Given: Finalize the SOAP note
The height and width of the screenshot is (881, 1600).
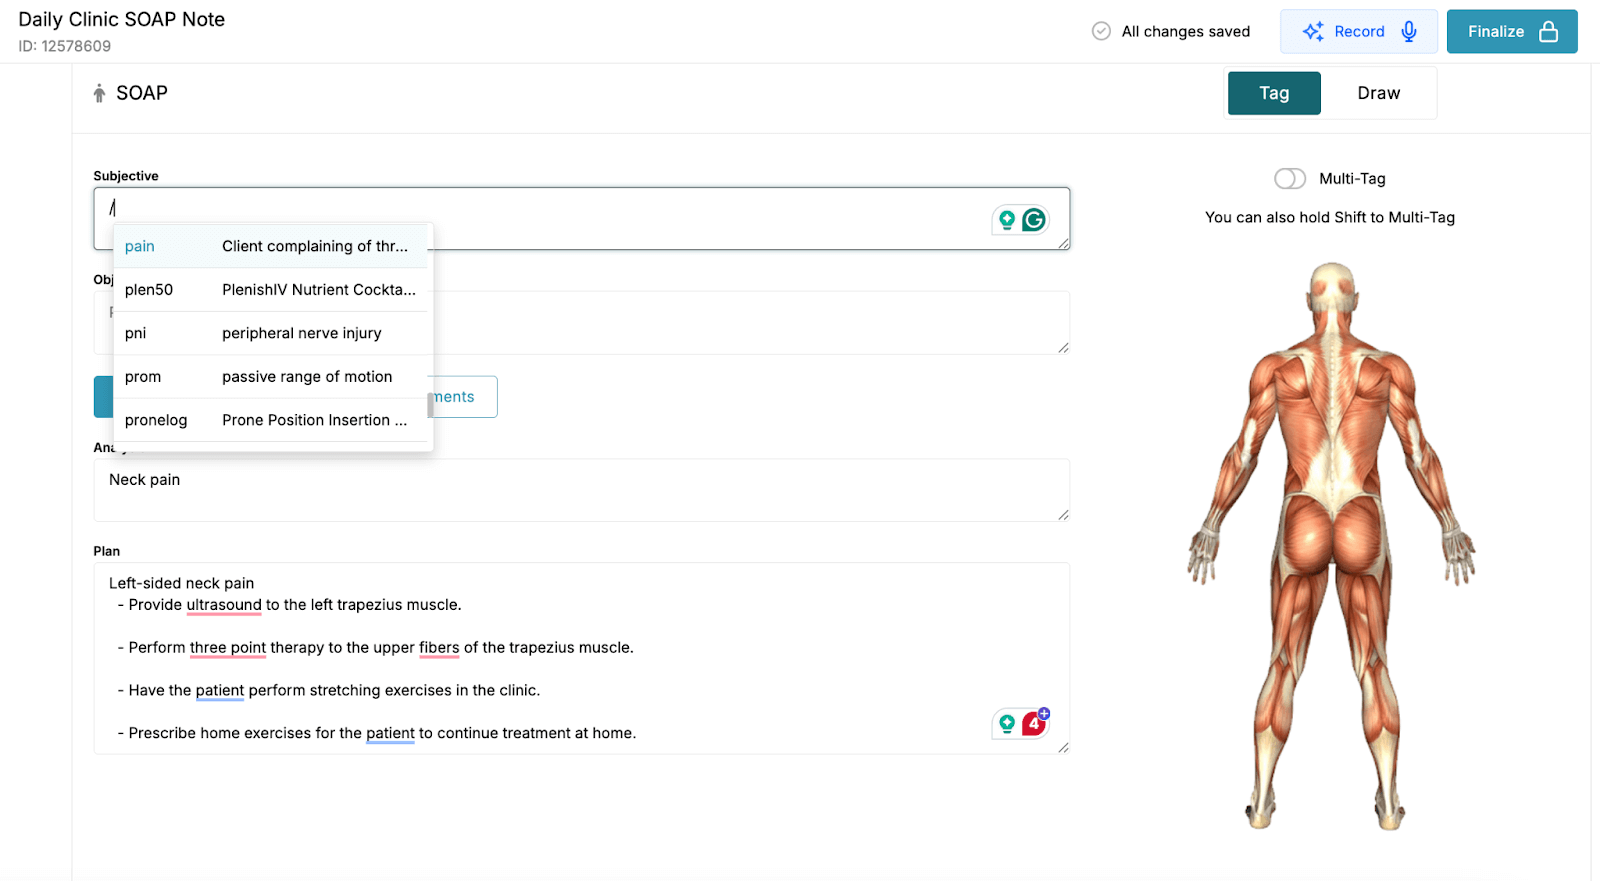Looking at the screenshot, I should tap(1512, 32).
